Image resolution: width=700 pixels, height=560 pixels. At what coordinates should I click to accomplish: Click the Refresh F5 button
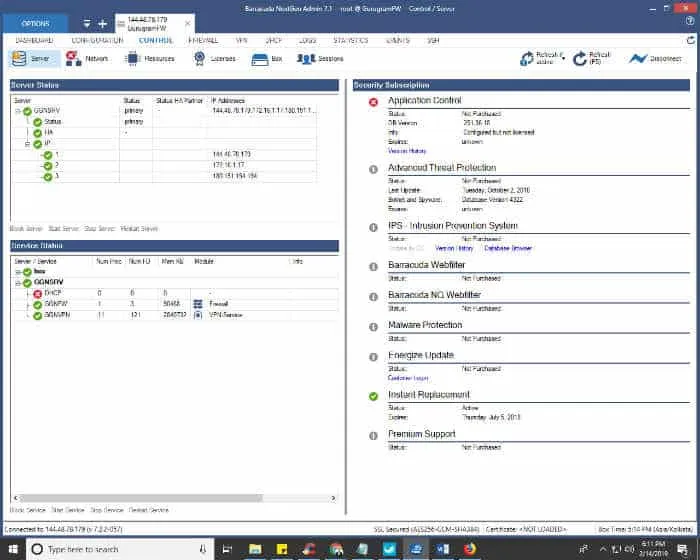point(592,58)
